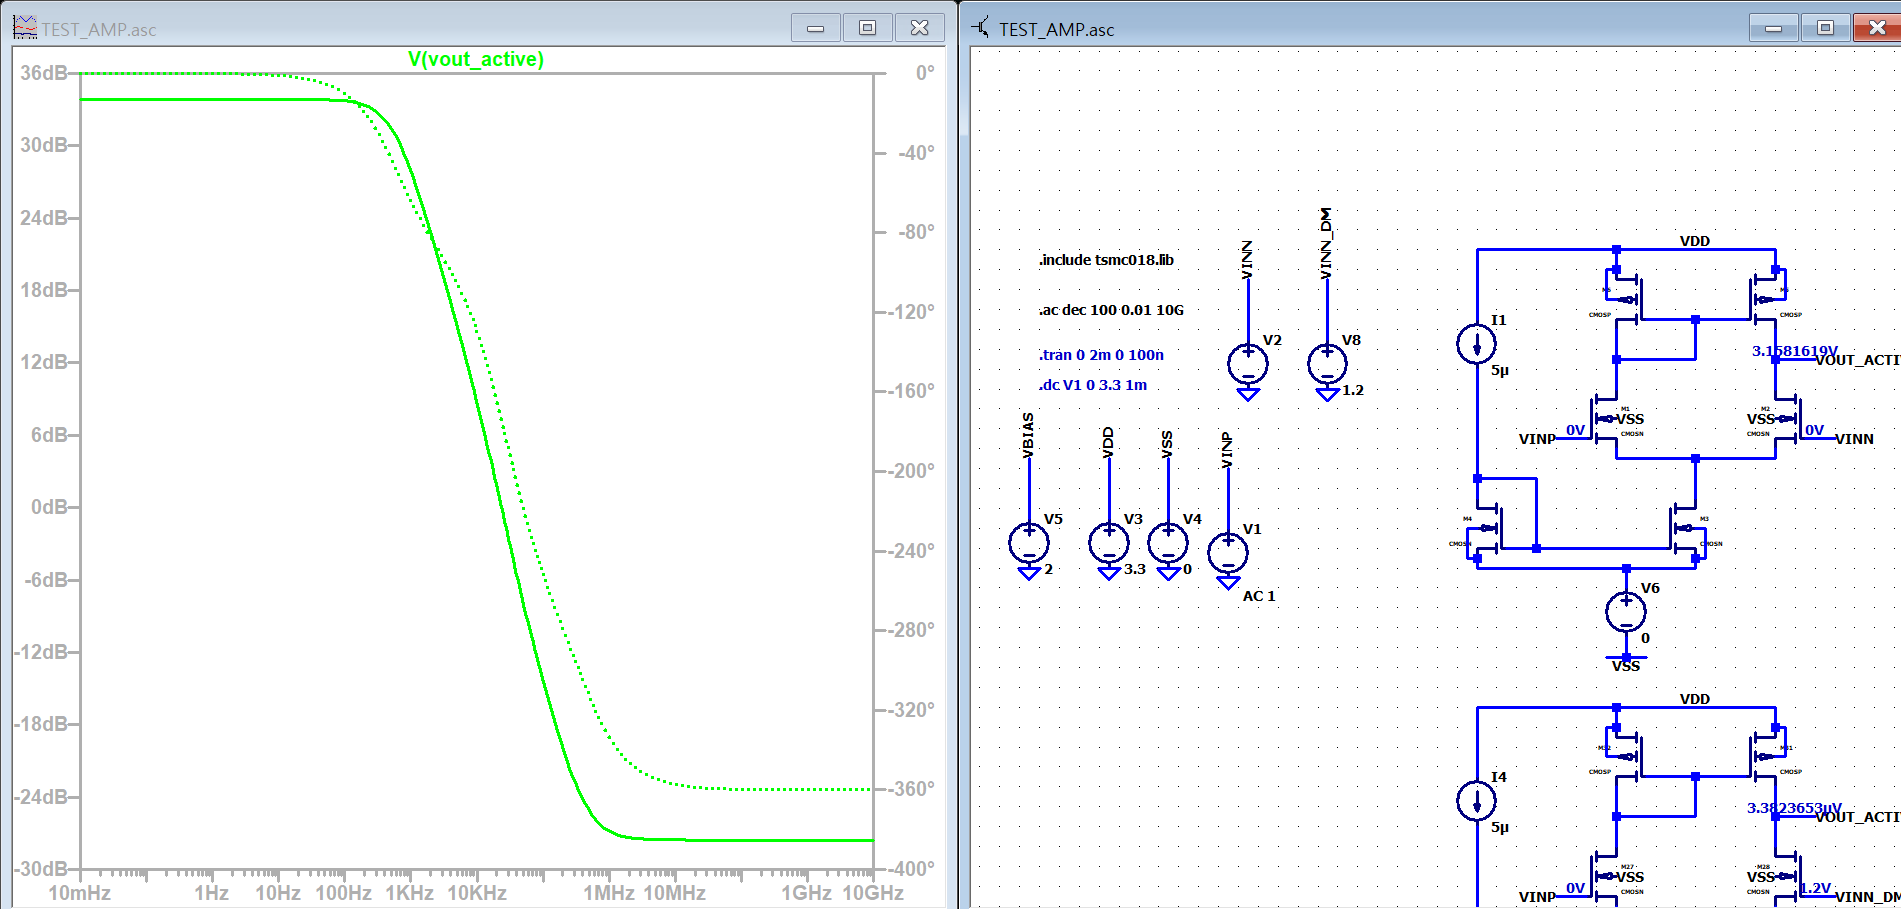Click the 1.2 value of V8
Image resolution: width=1901 pixels, height=909 pixels.
[1353, 390]
